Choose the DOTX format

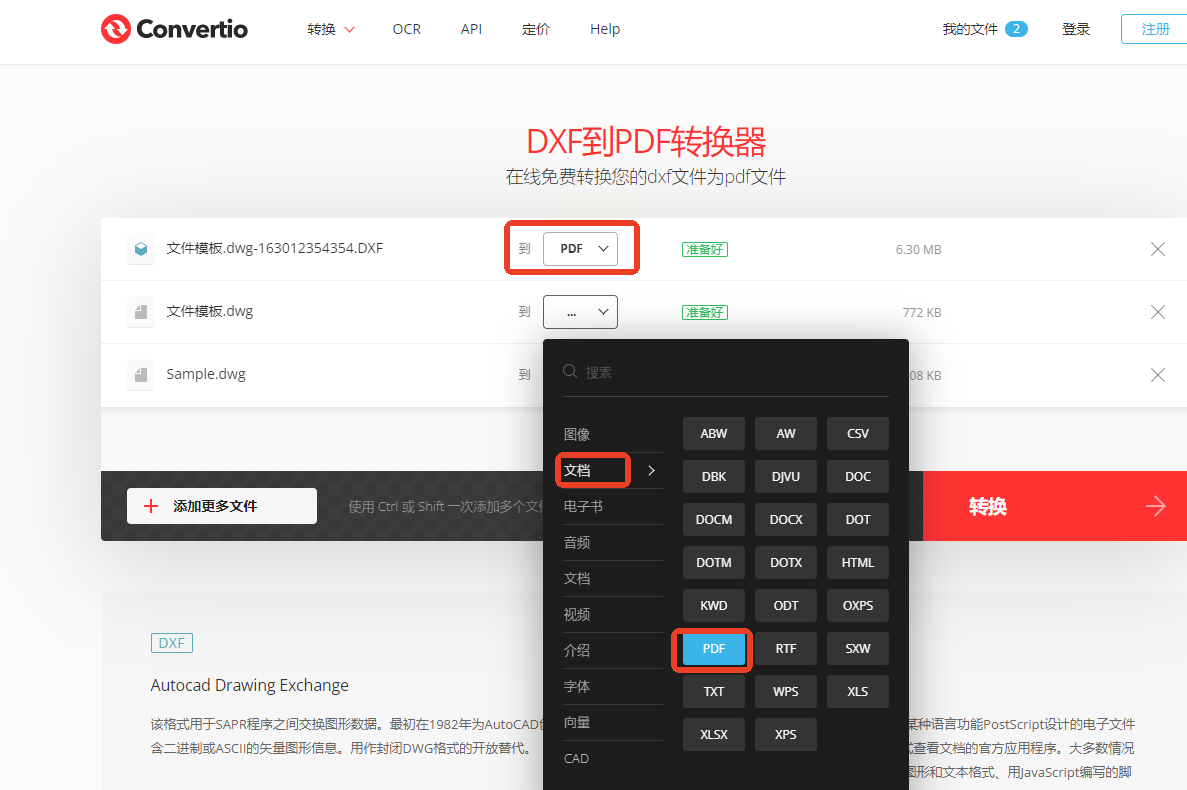pos(786,563)
